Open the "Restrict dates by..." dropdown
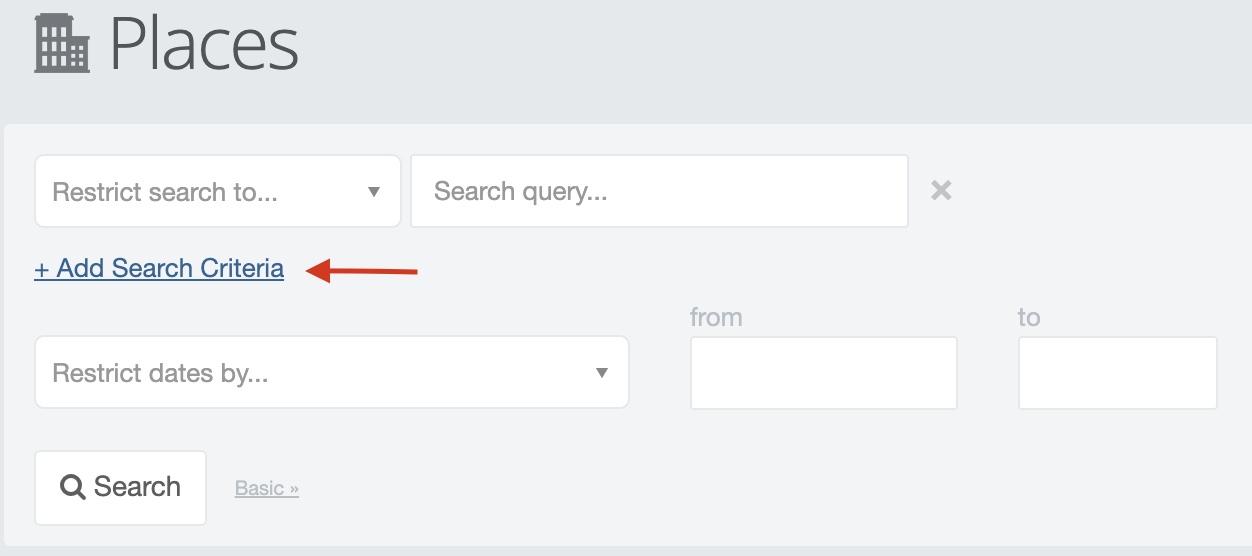Viewport: 1252px width, 556px height. point(332,372)
